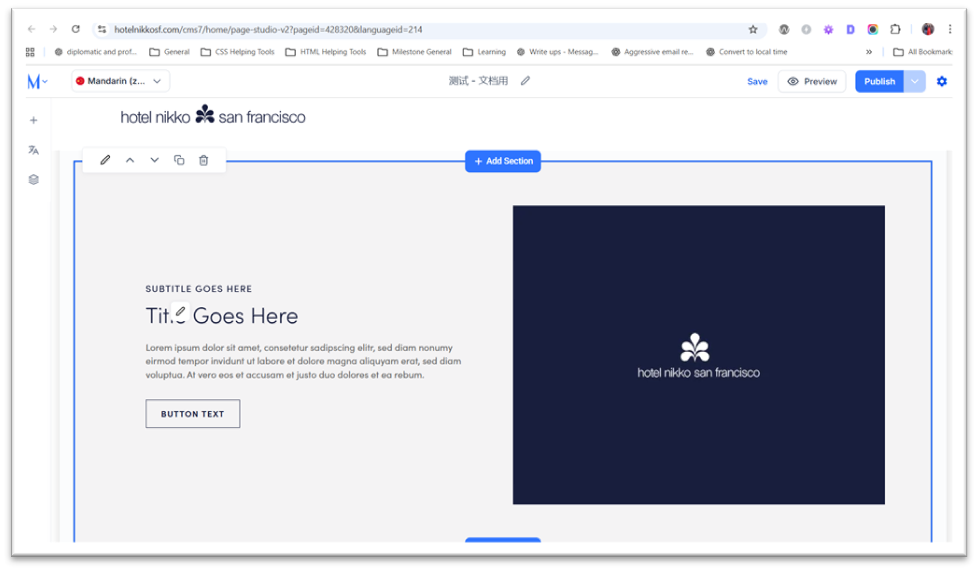Click the plus icon in left sidebar
978x571 pixels.
(x=34, y=120)
